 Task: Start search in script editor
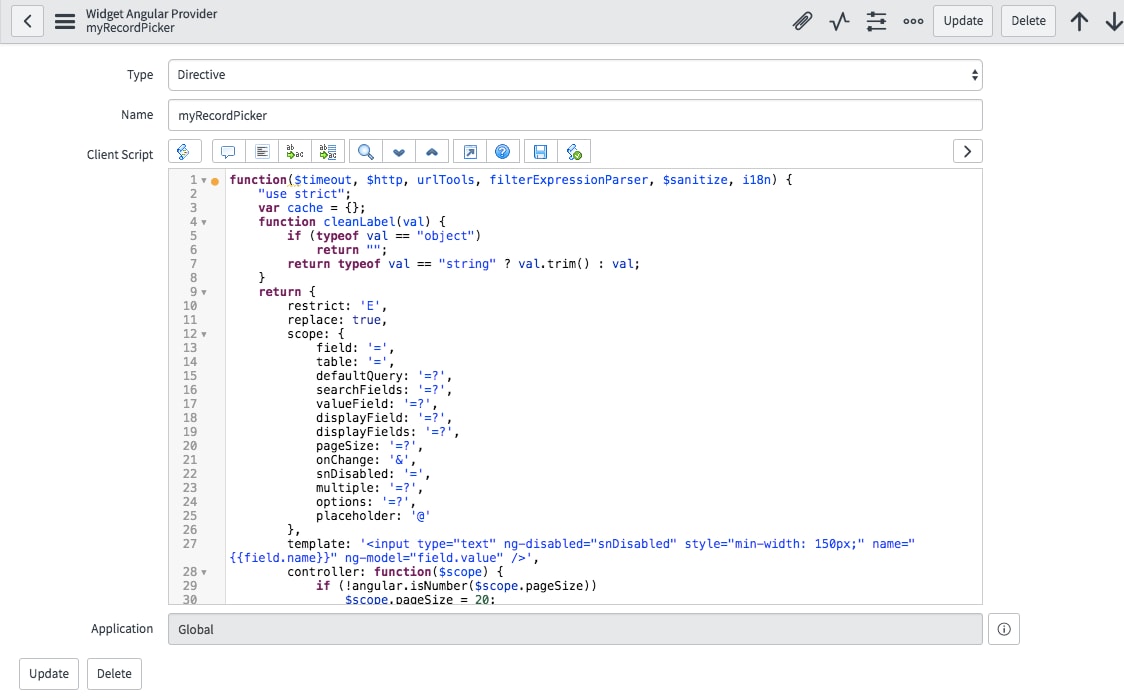tap(366, 152)
